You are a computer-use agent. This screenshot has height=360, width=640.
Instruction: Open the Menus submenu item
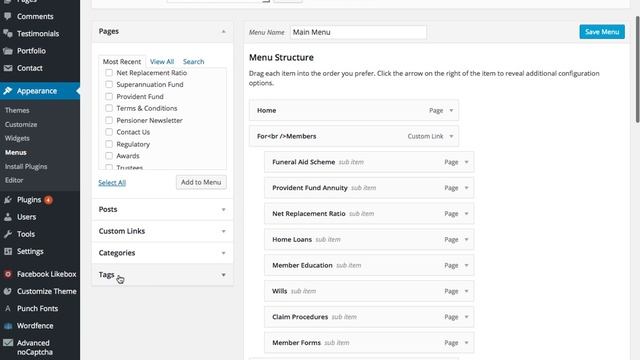(16, 152)
